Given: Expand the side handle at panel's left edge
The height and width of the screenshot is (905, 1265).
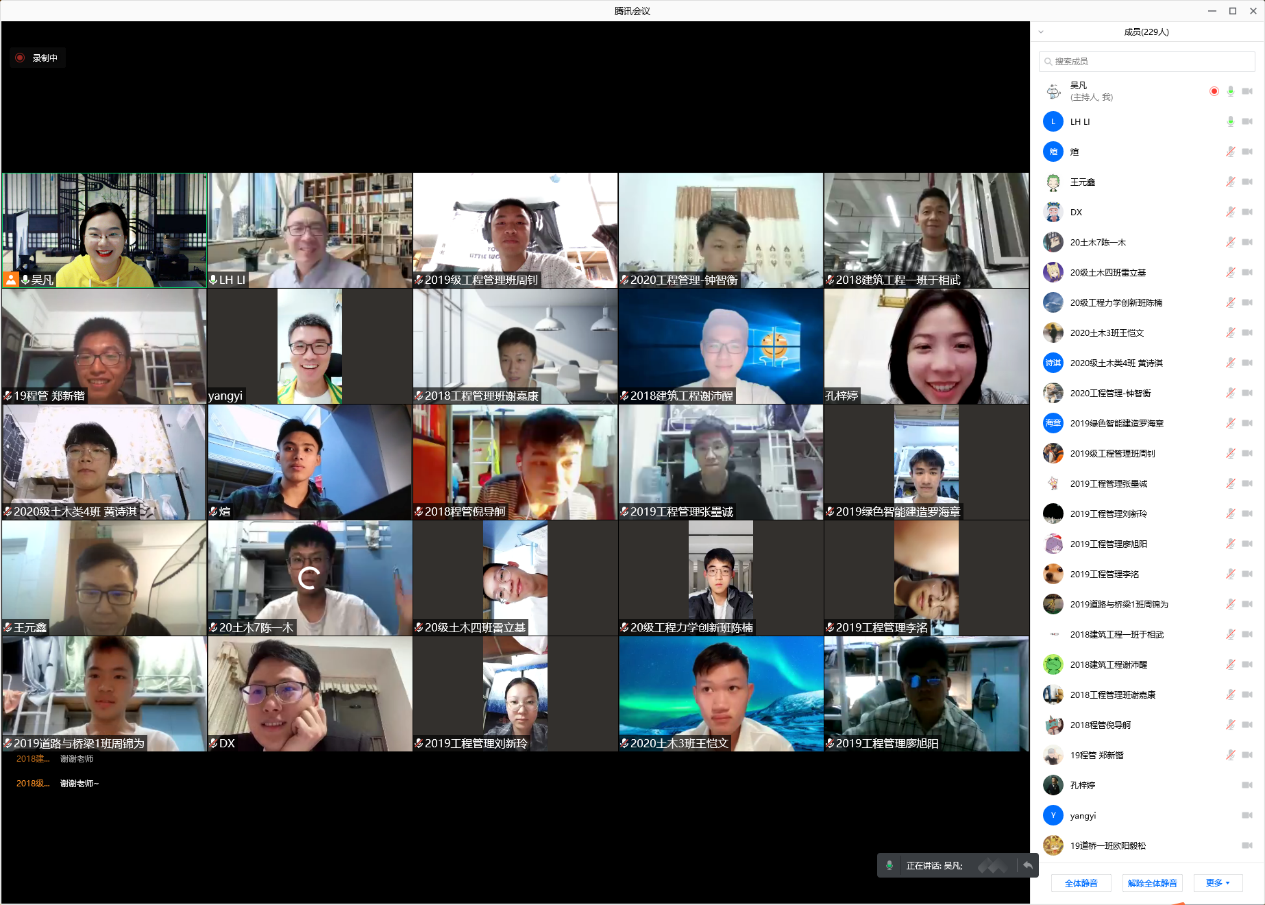Looking at the screenshot, I should pos(1031,462).
